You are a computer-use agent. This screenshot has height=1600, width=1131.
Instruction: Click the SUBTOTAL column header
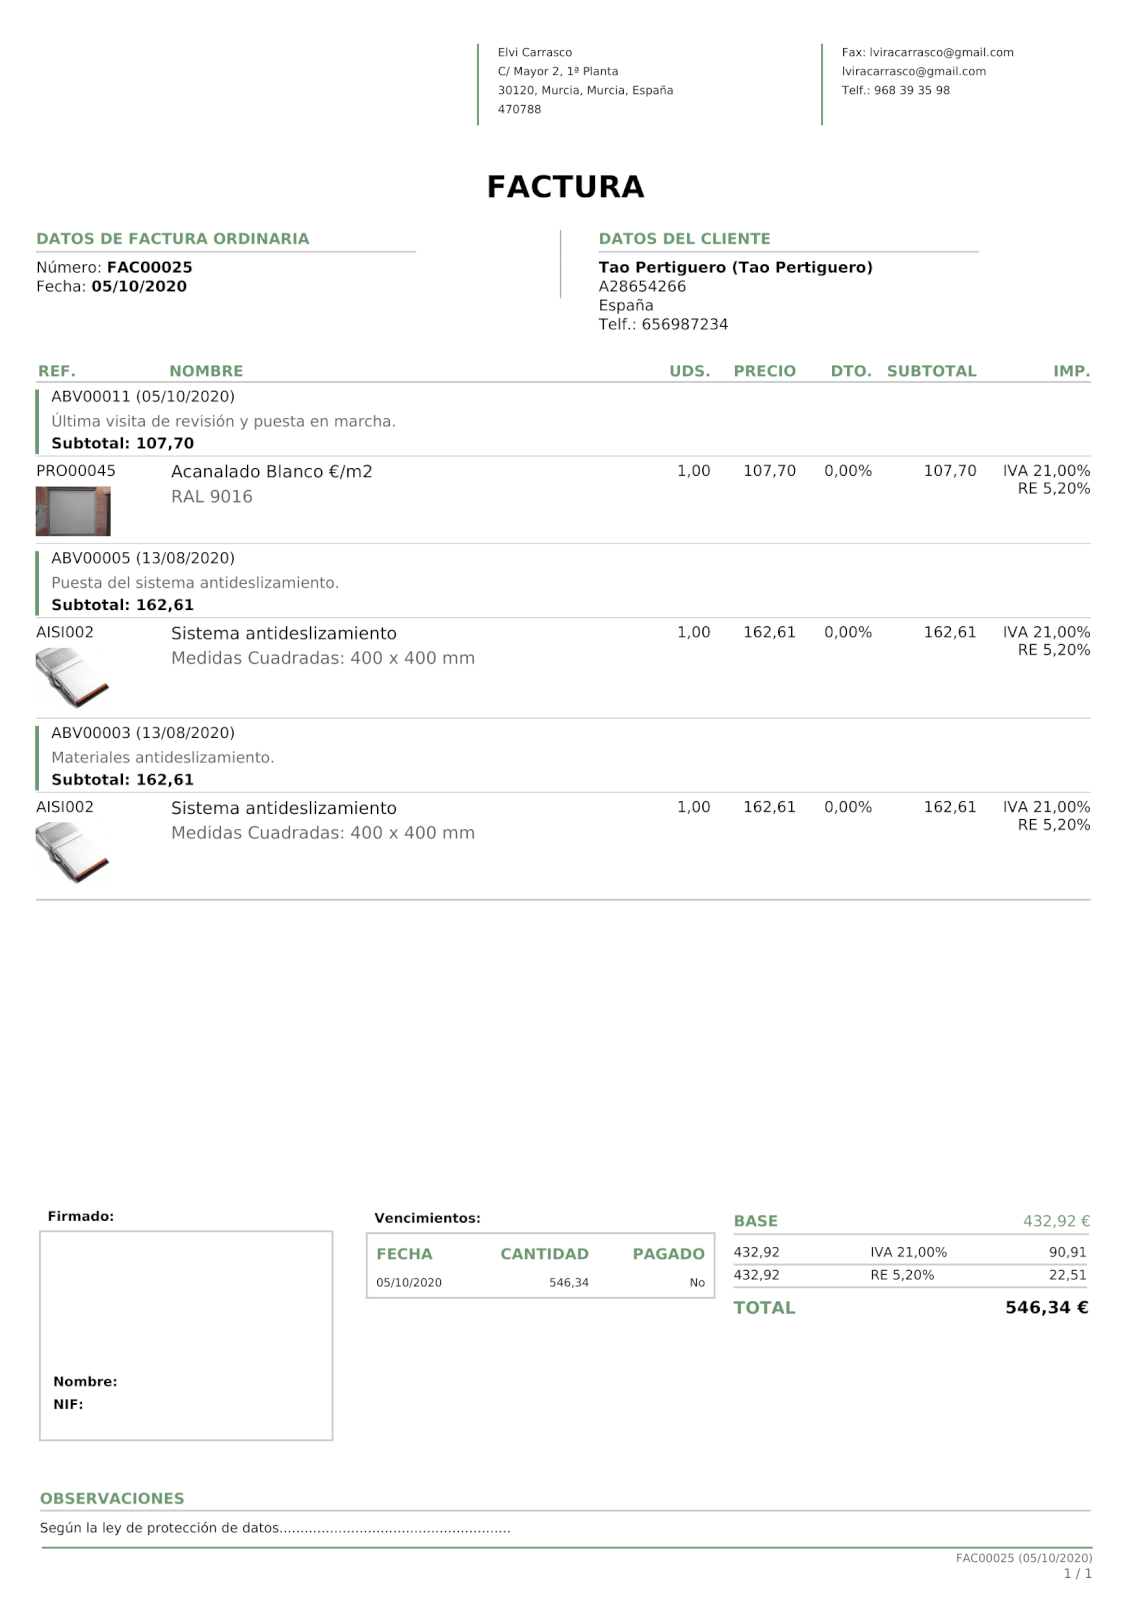(931, 371)
